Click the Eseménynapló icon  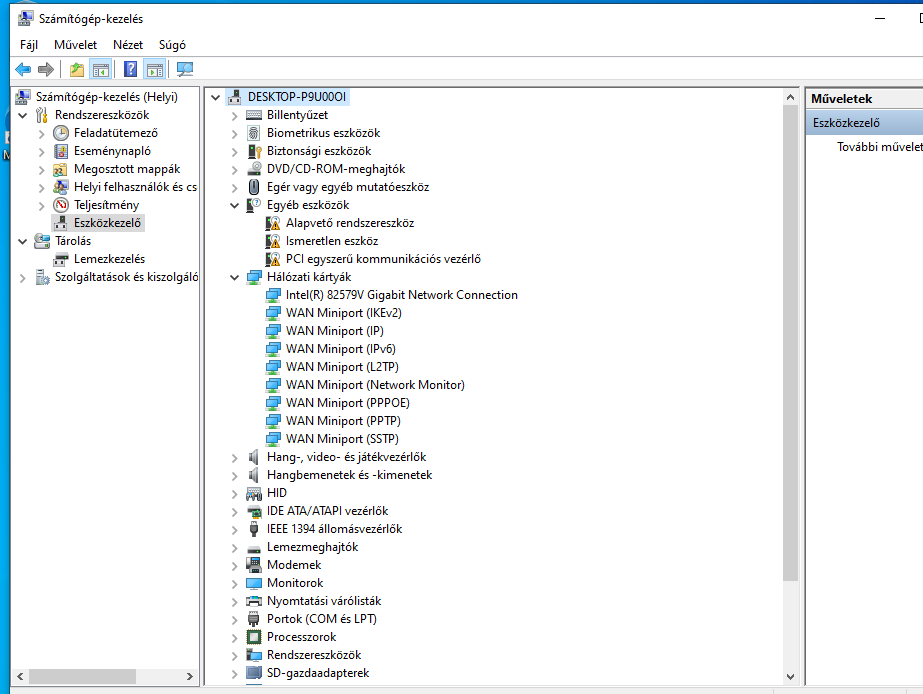(x=61, y=151)
